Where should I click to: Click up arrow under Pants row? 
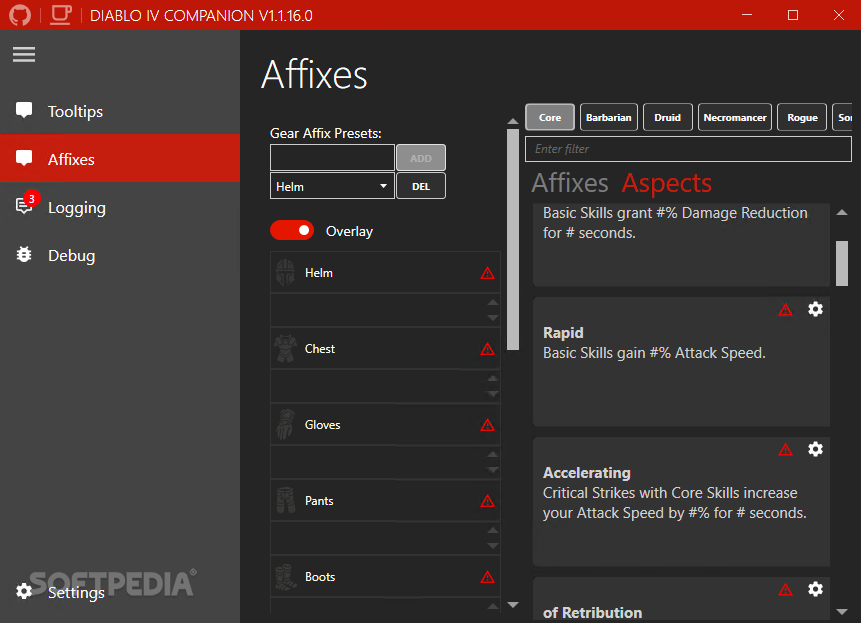tap(493, 530)
